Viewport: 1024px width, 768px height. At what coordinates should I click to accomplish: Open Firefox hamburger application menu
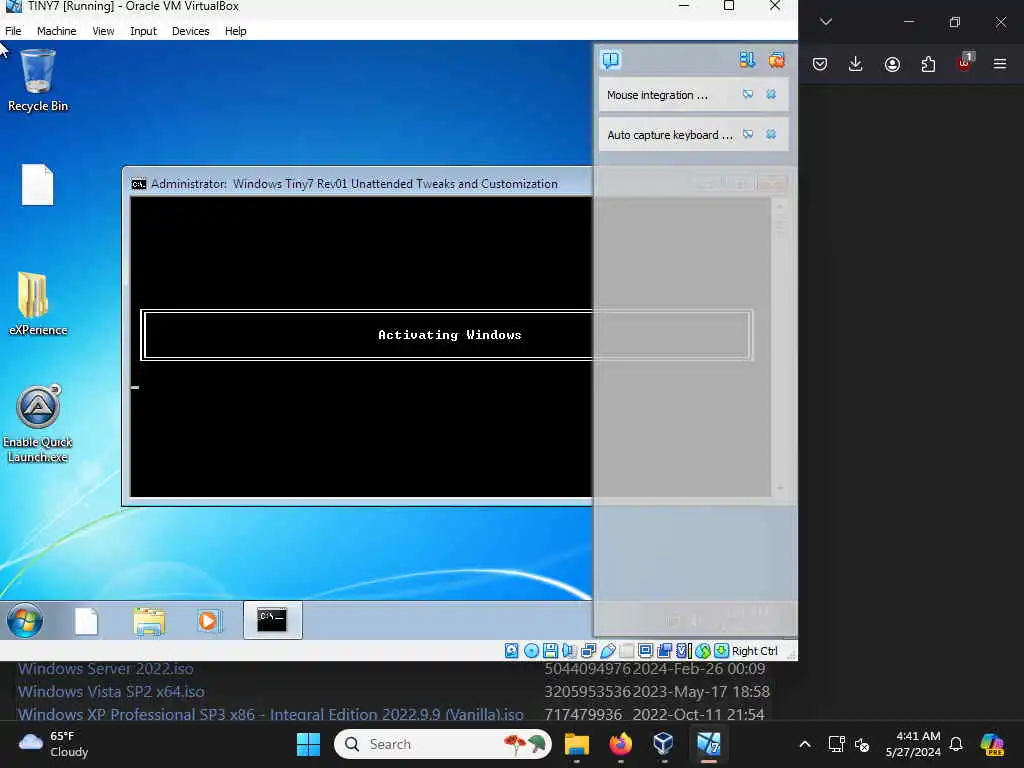(1000, 64)
